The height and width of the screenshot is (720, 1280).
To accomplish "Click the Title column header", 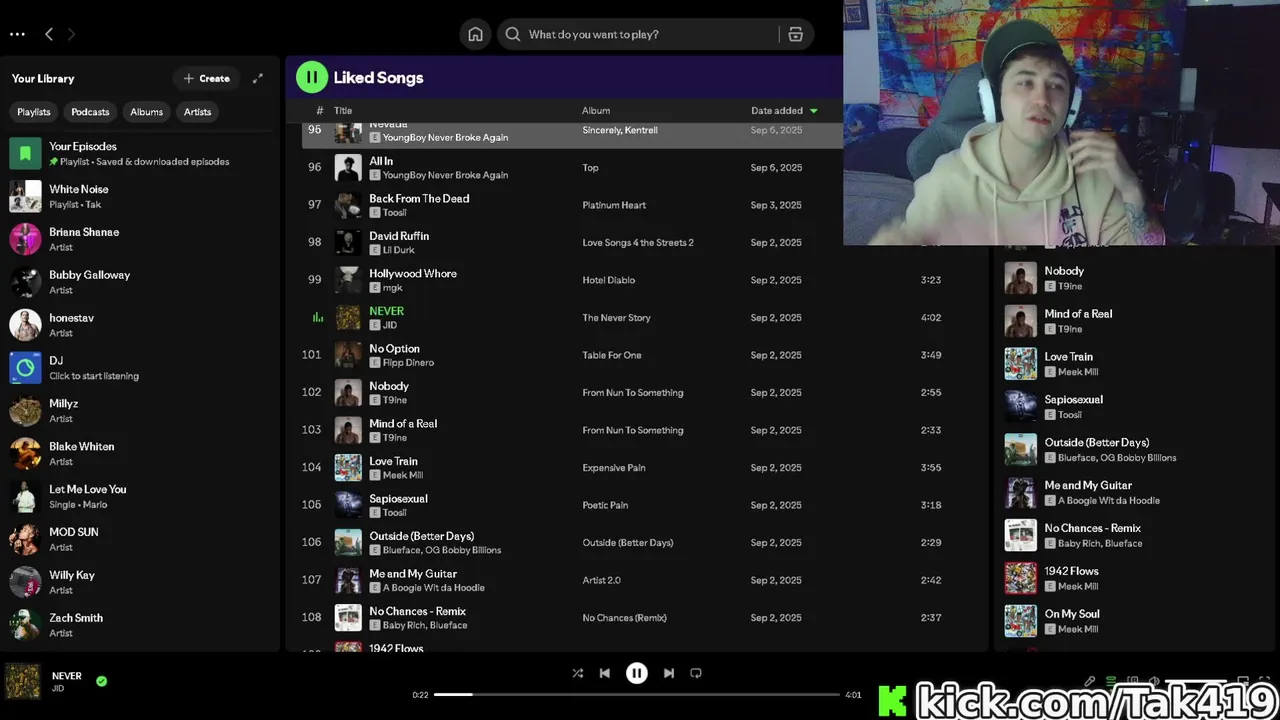I will (343, 111).
